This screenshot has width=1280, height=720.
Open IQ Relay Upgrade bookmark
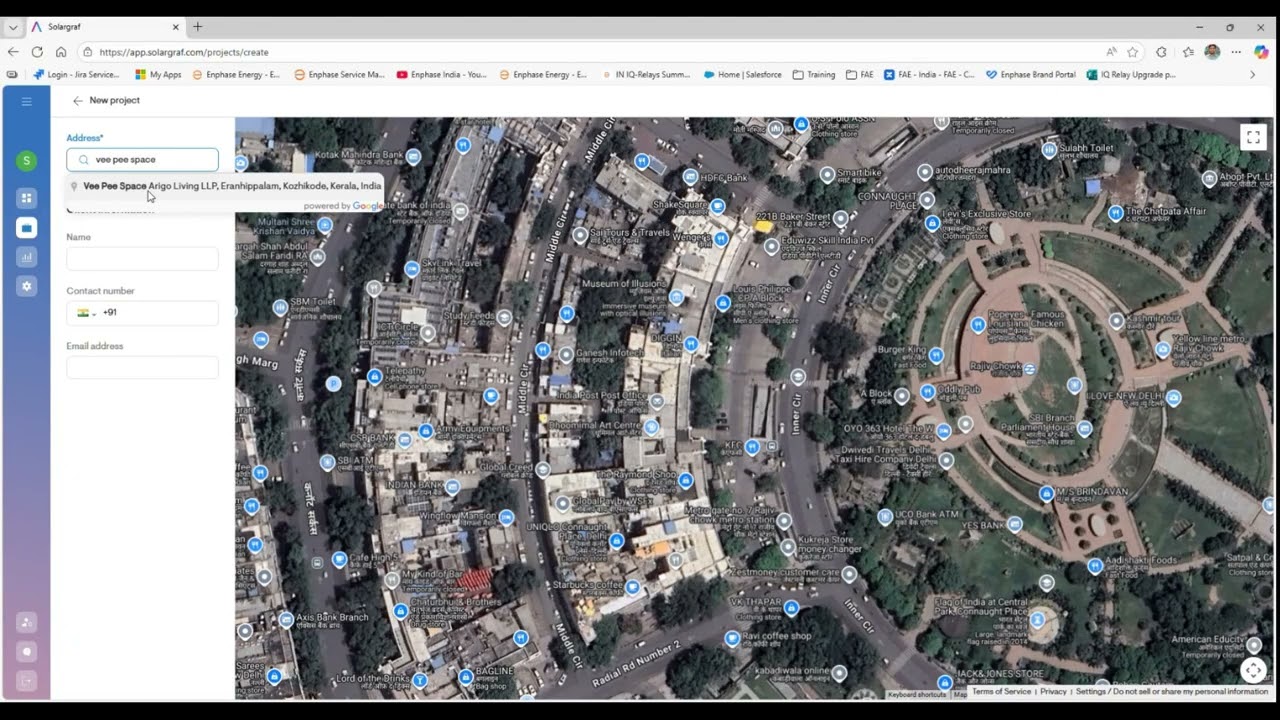[1131, 74]
